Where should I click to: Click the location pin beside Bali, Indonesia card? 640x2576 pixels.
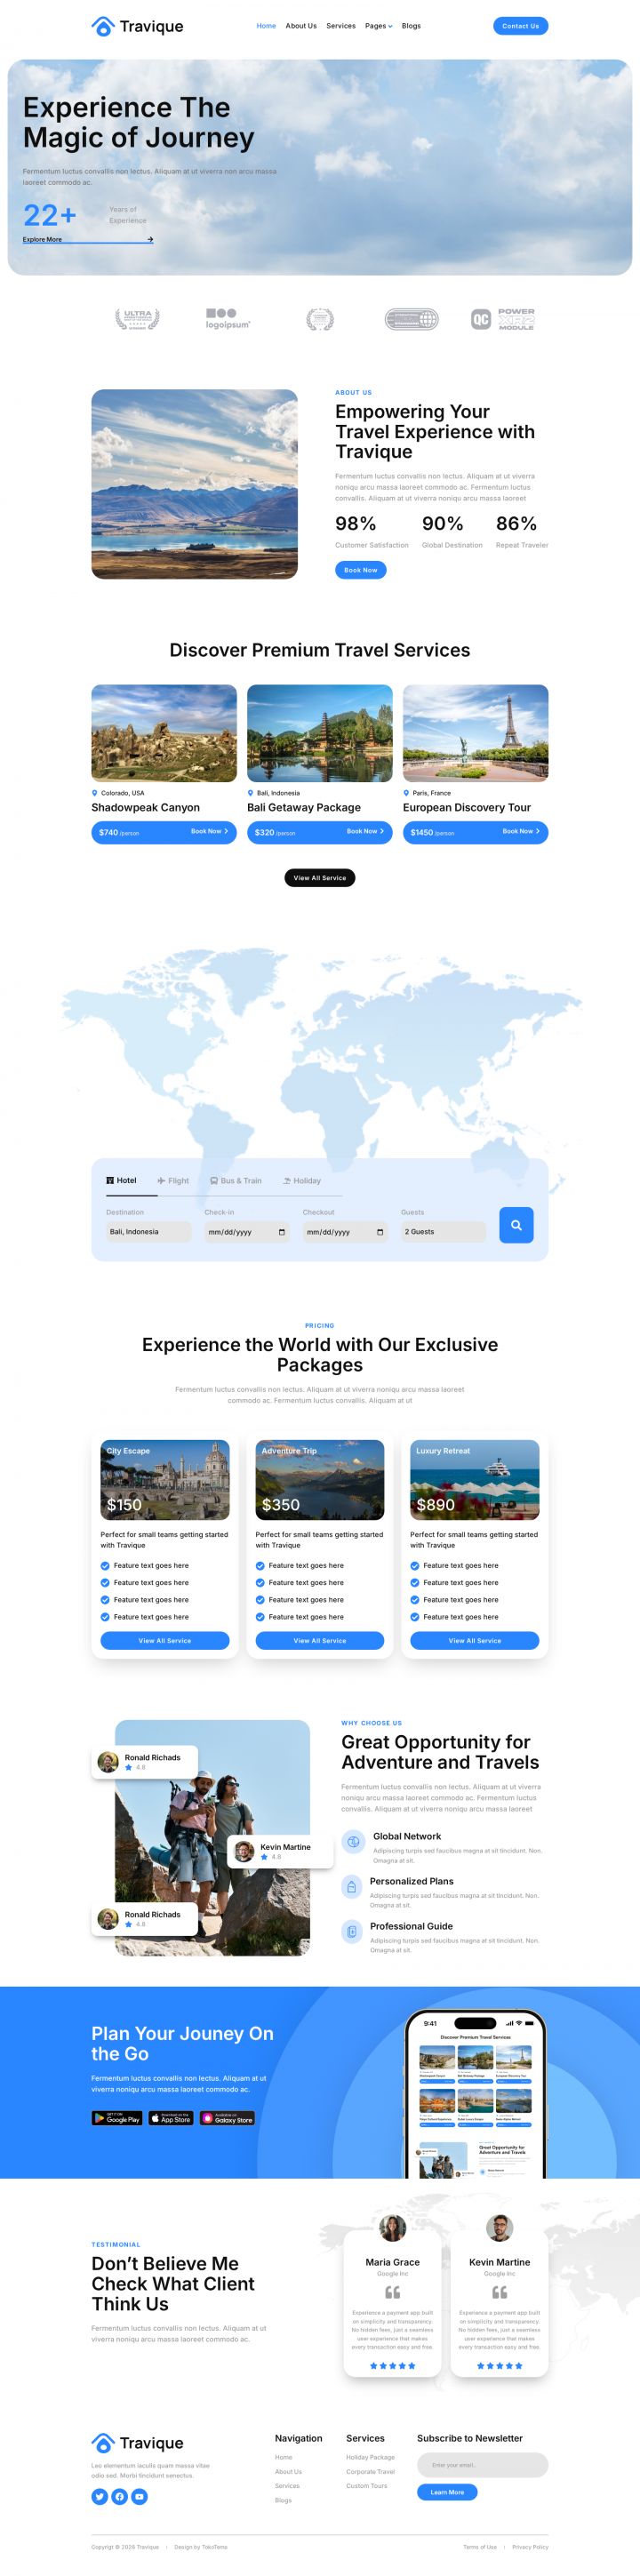(251, 793)
